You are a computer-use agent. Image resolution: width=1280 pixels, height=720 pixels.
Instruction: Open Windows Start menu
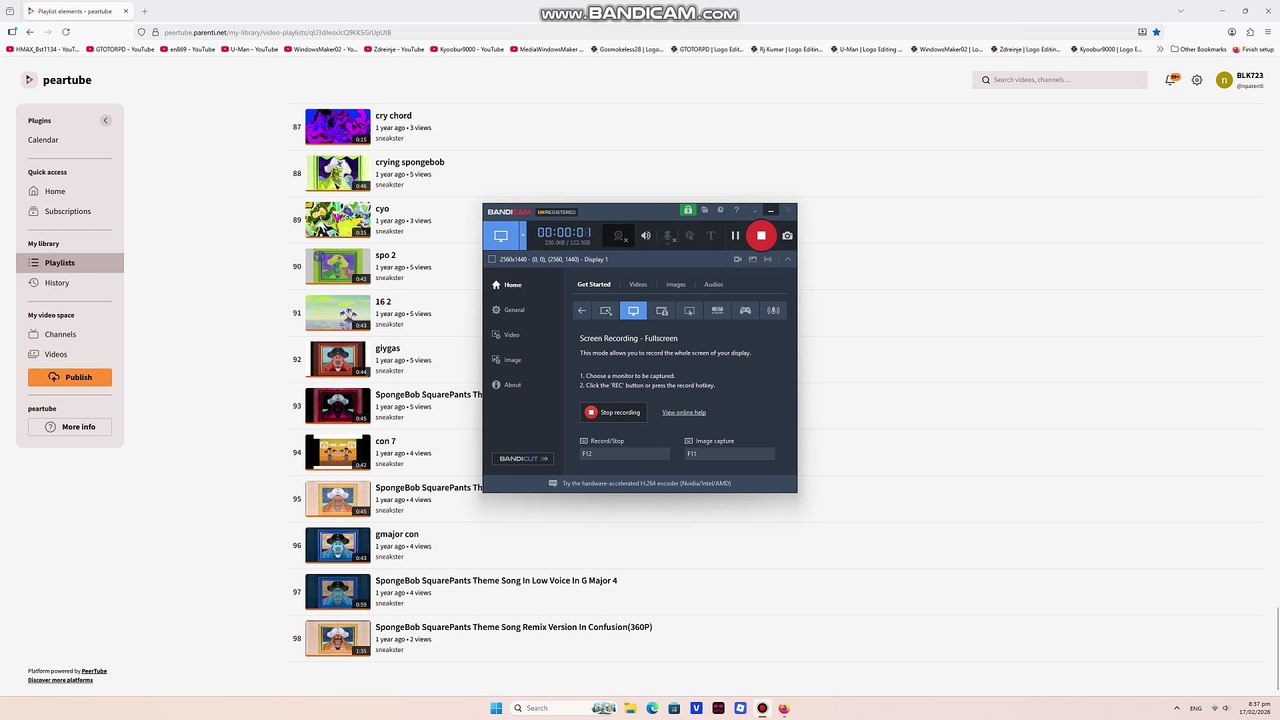coord(496,708)
